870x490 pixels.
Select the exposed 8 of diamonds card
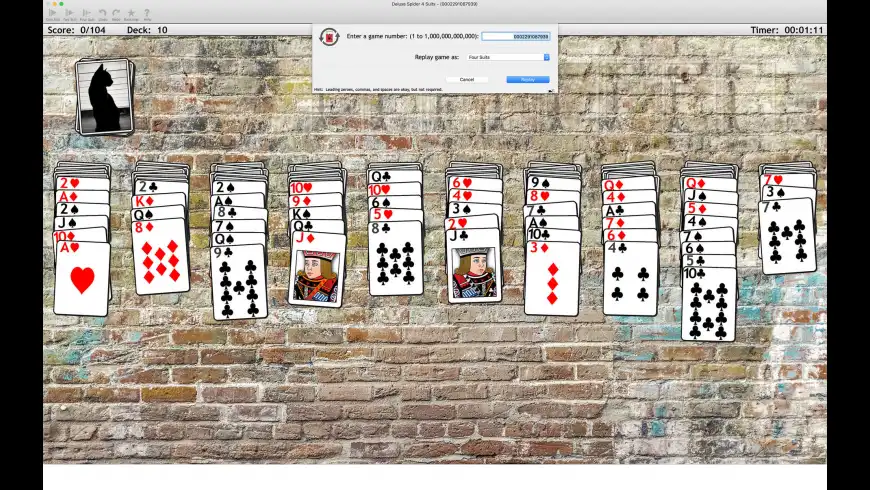(160, 257)
